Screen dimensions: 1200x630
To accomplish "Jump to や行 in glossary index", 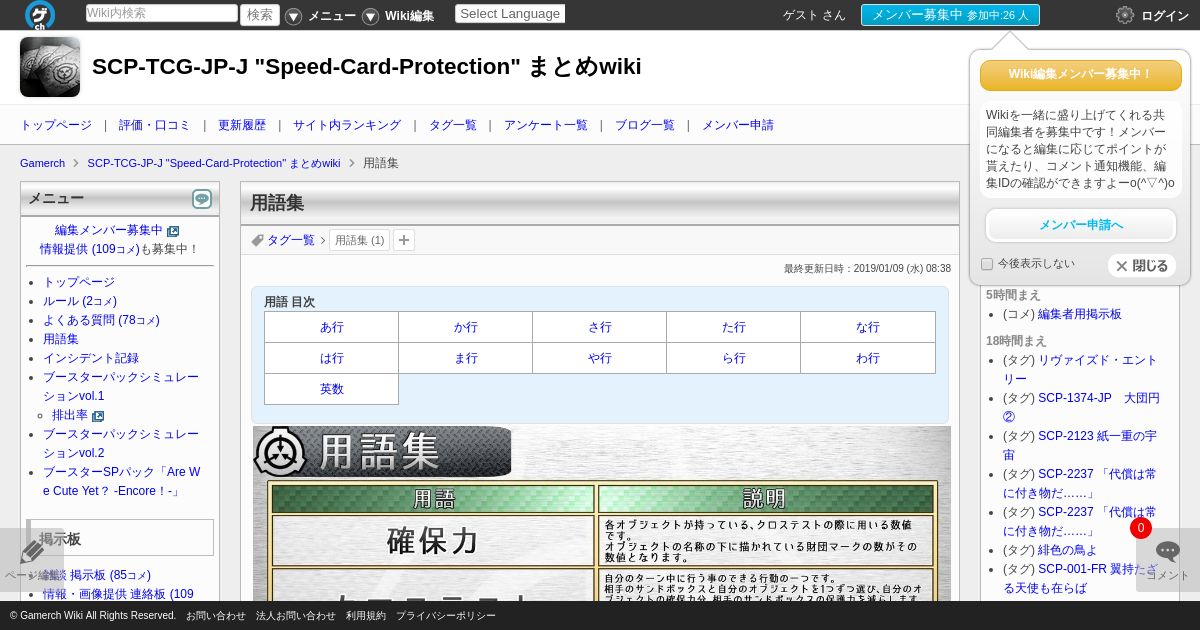I will (x=600, y=358).
